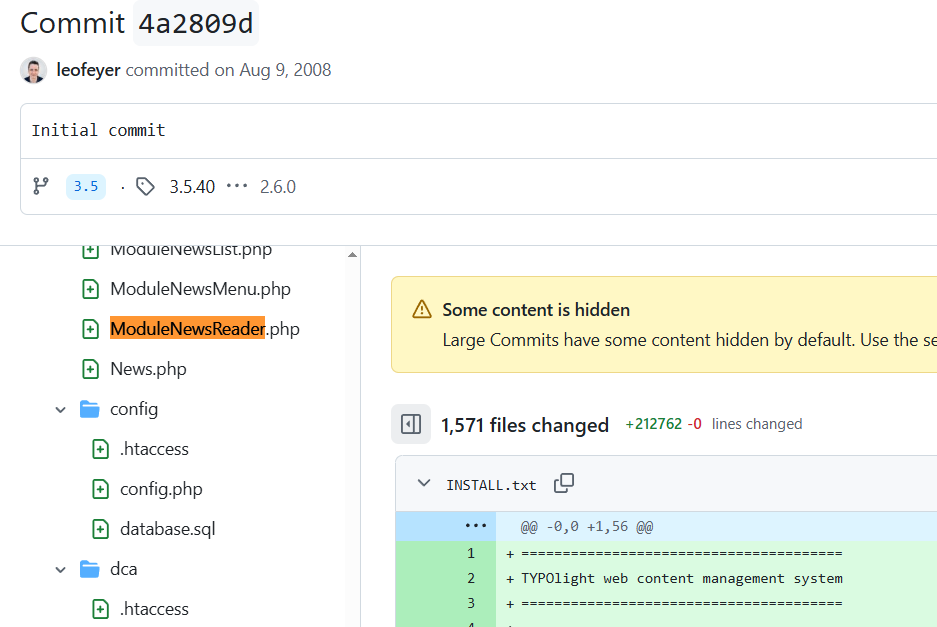Image resolution: width=937 pixels, height=627 pixels.
Task: Click the tag icon next to 3.5.40
Action: (145, 186)
